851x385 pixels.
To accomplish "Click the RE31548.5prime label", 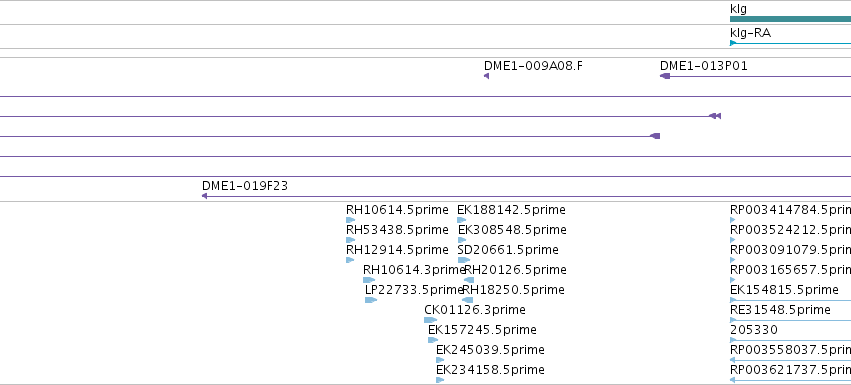I will [x=780, y=310].
